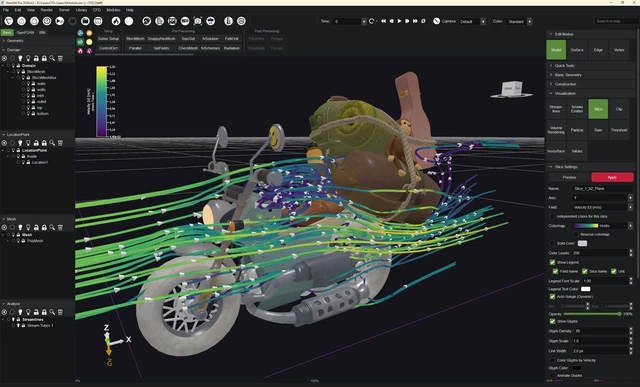
Task: Open the CFD menu
Action: (97, 10)
